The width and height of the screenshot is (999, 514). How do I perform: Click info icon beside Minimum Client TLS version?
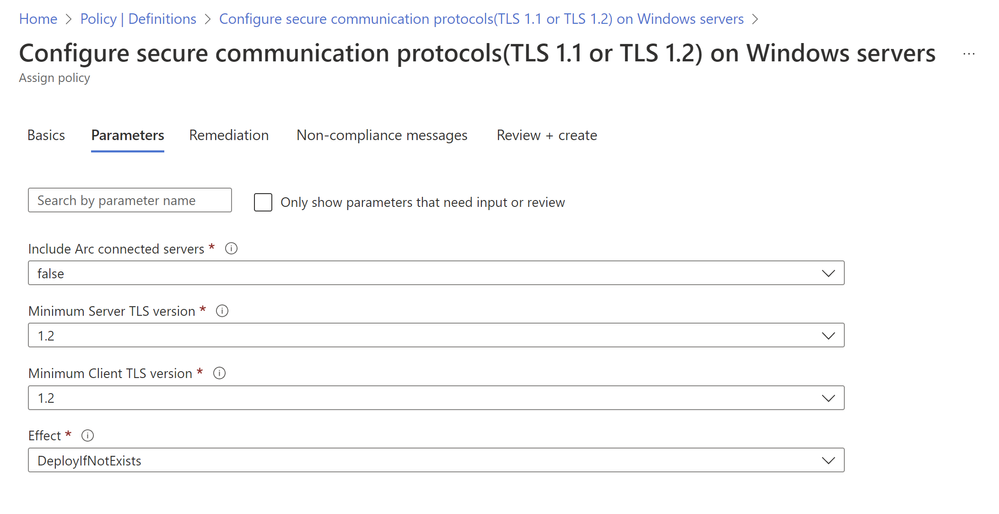[219, 373]
